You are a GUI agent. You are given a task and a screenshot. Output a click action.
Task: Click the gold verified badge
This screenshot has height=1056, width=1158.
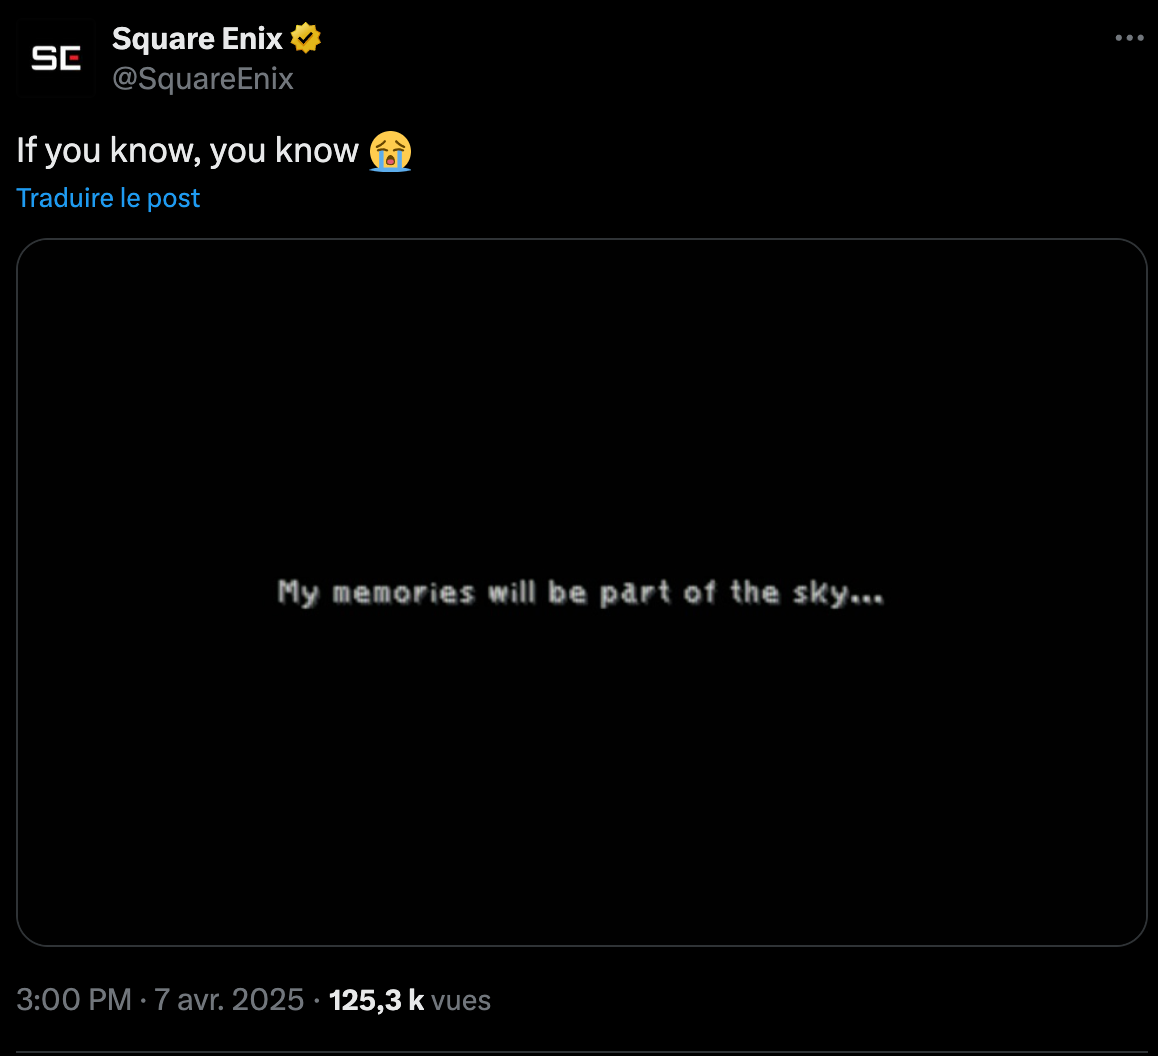pyautogui.click(x=305, y=38)
